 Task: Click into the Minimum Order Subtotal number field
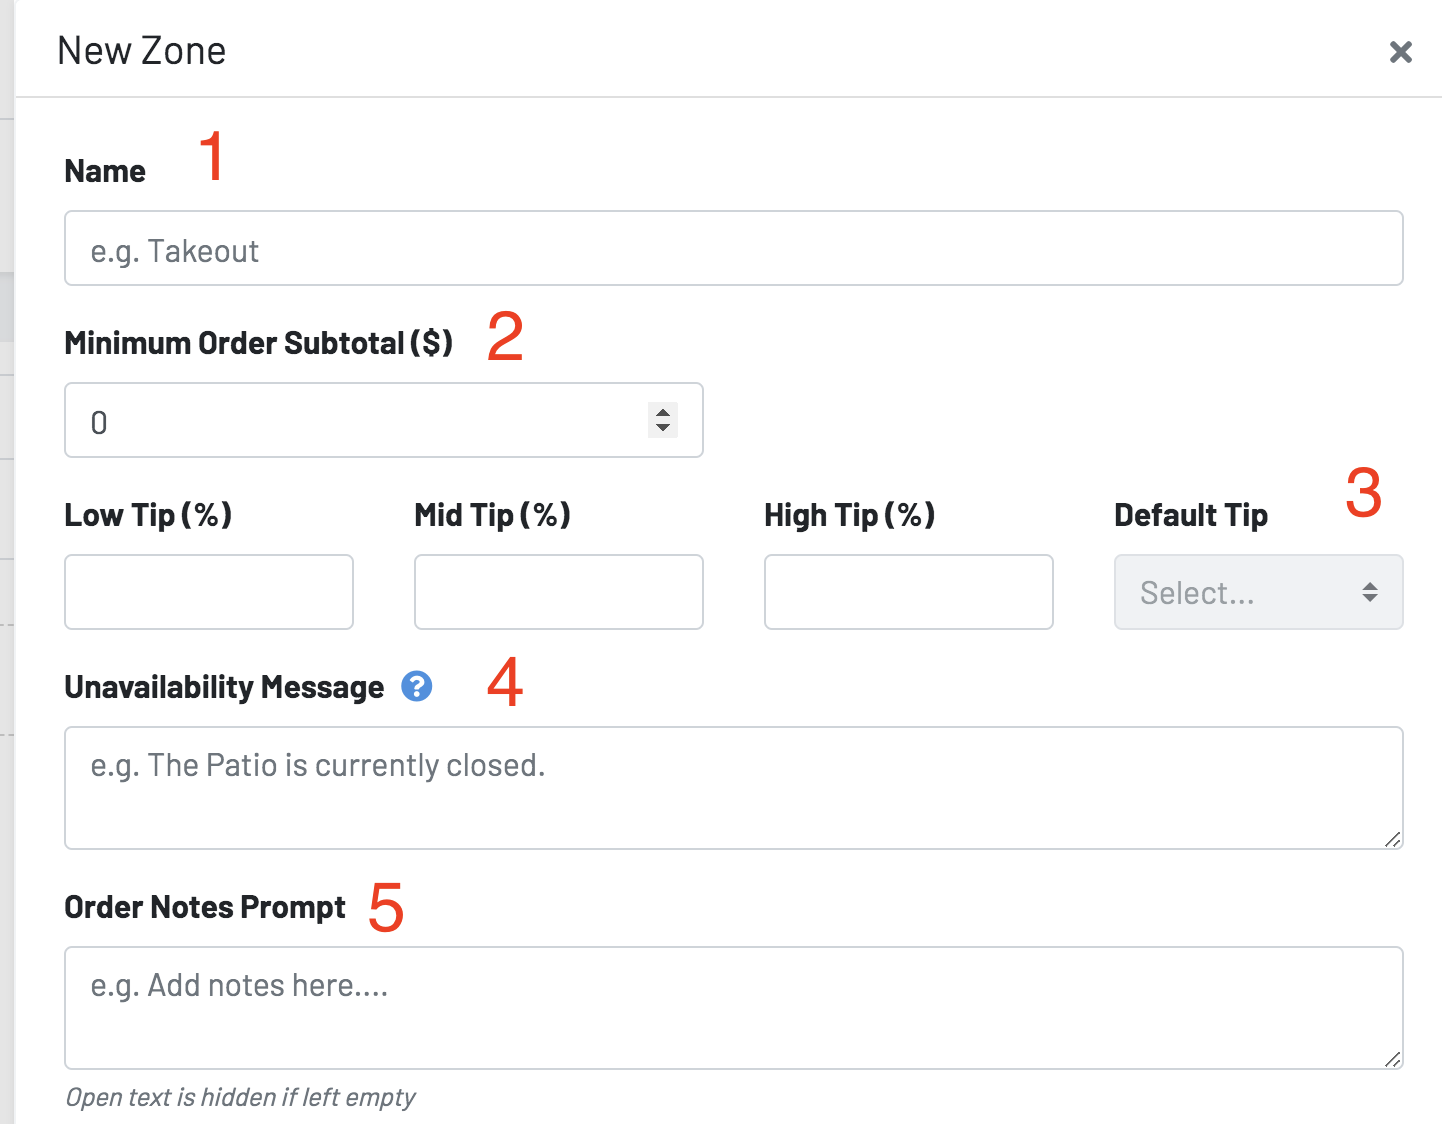tap(383, 420)
